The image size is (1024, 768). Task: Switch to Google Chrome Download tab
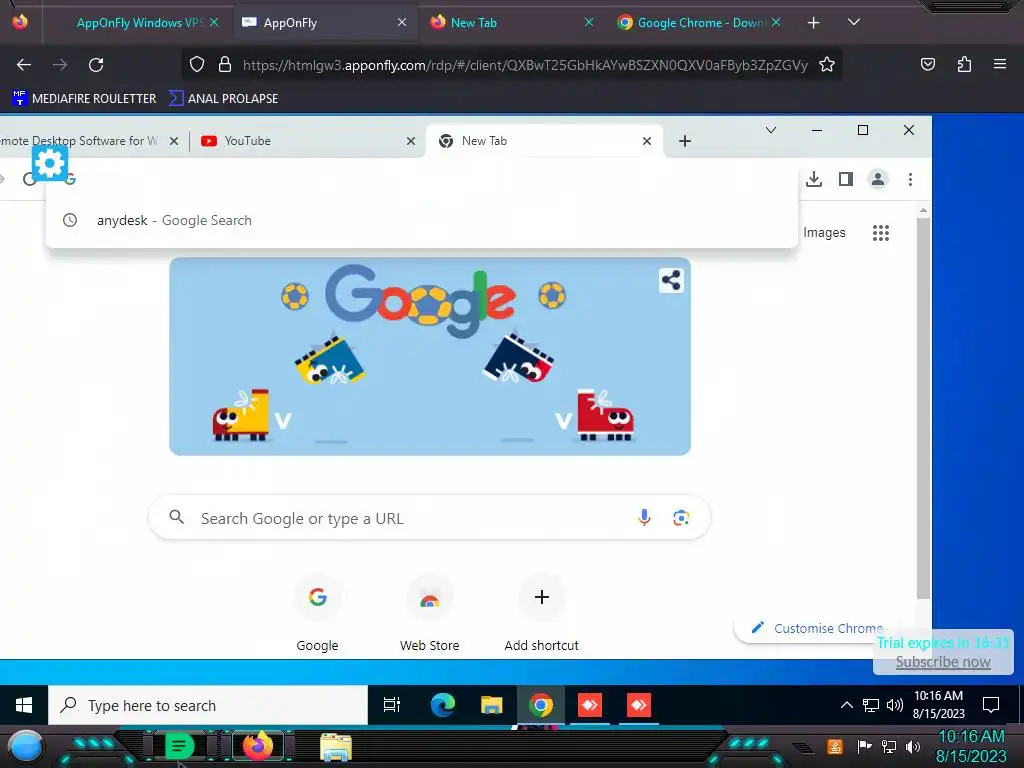pyautogui.click(x=697, y=23)
